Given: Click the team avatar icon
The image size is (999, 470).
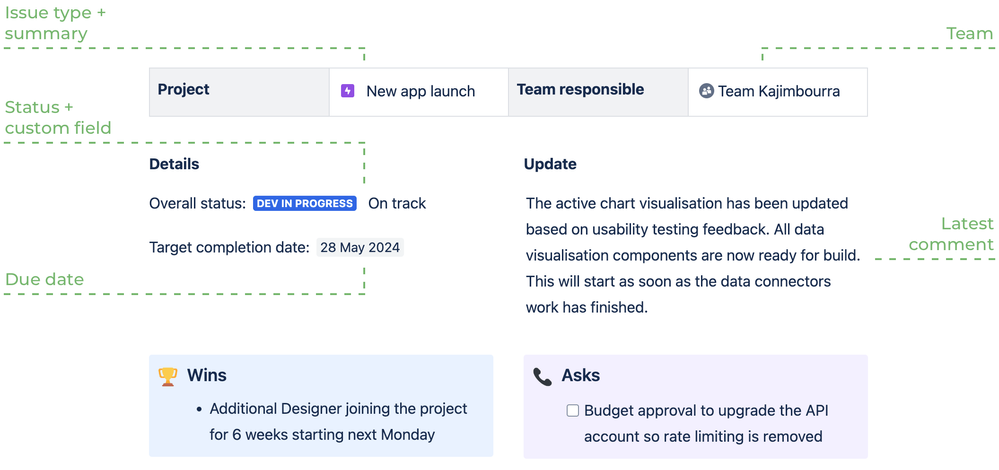Looking at the screenshot, I should tap(706, 91).
